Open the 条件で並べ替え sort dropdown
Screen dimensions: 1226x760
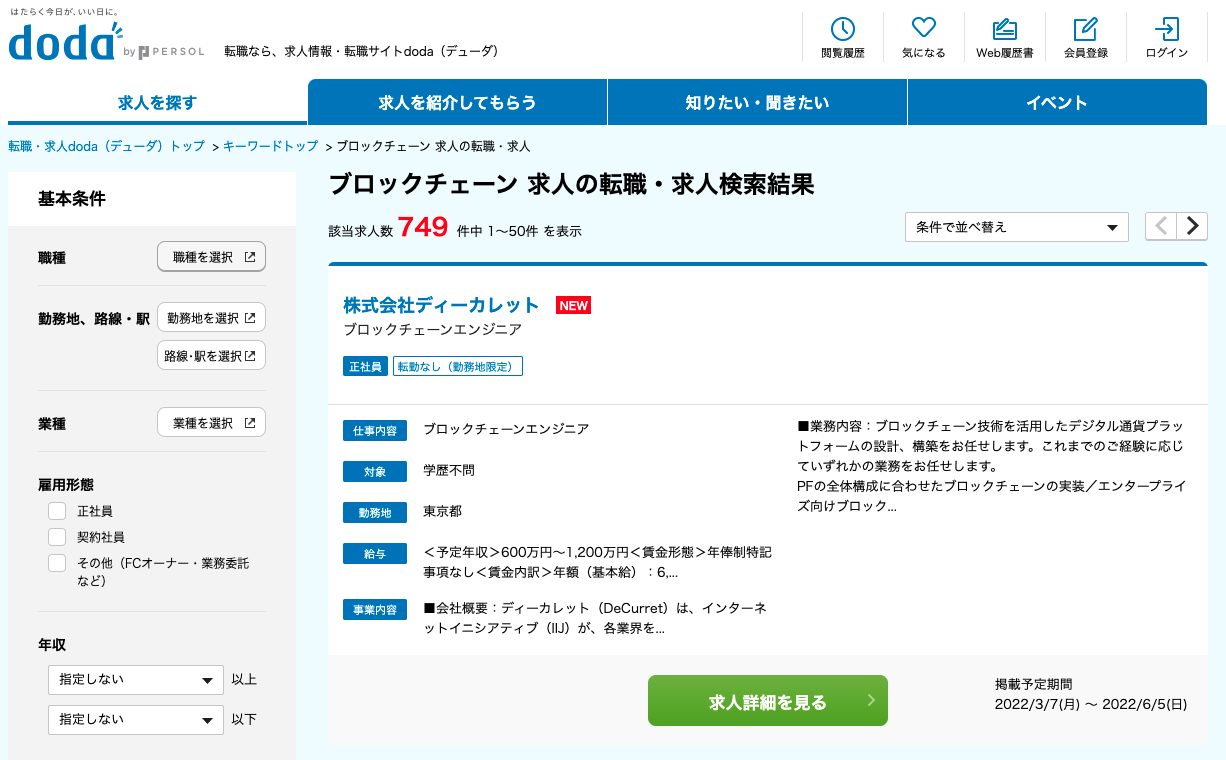tap(1016, 227)
